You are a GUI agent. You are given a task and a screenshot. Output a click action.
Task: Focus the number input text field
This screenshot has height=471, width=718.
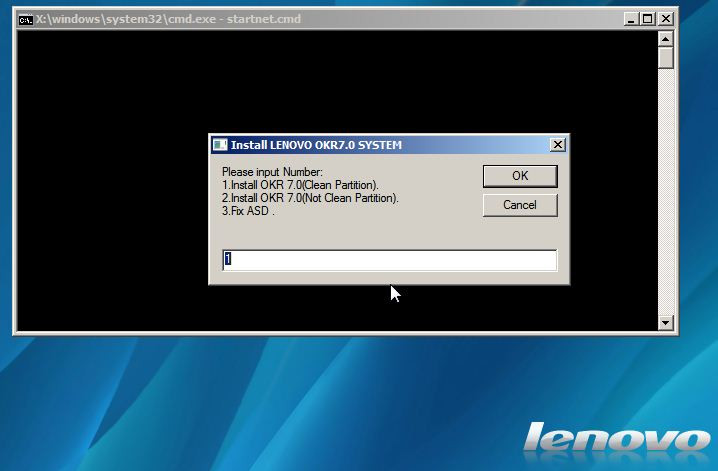point(390,260)
